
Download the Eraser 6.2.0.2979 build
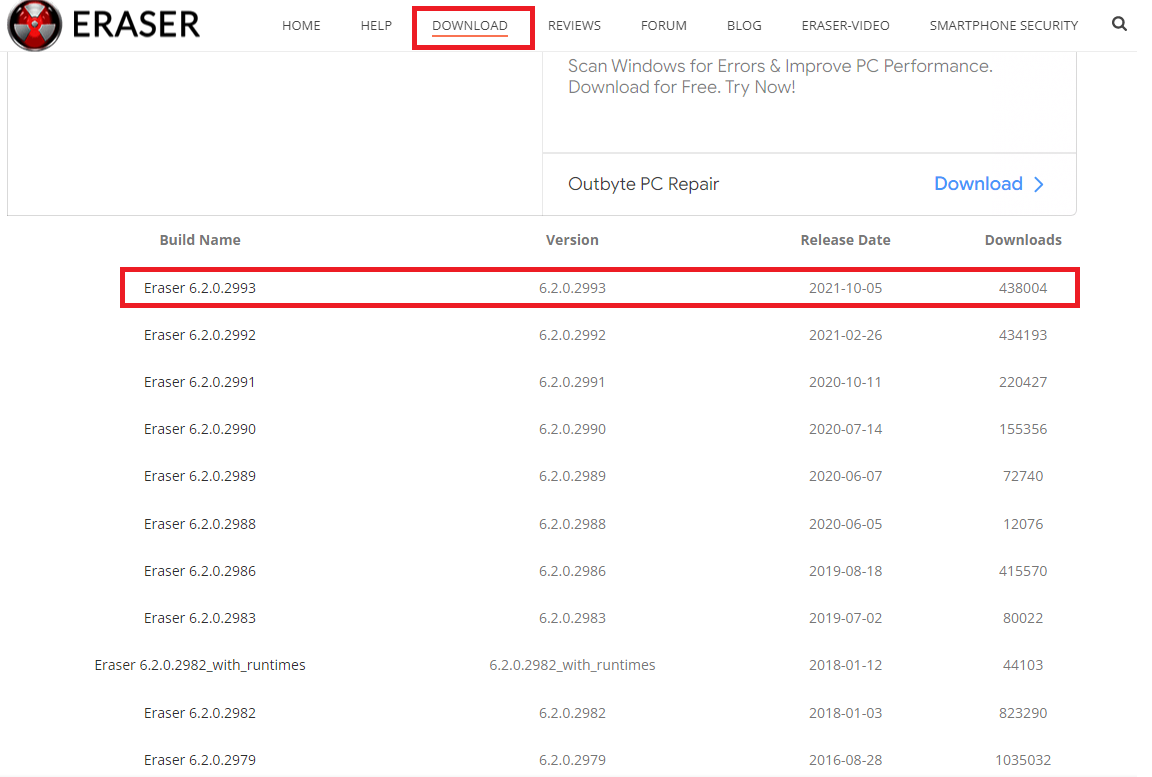coord(200,760)
